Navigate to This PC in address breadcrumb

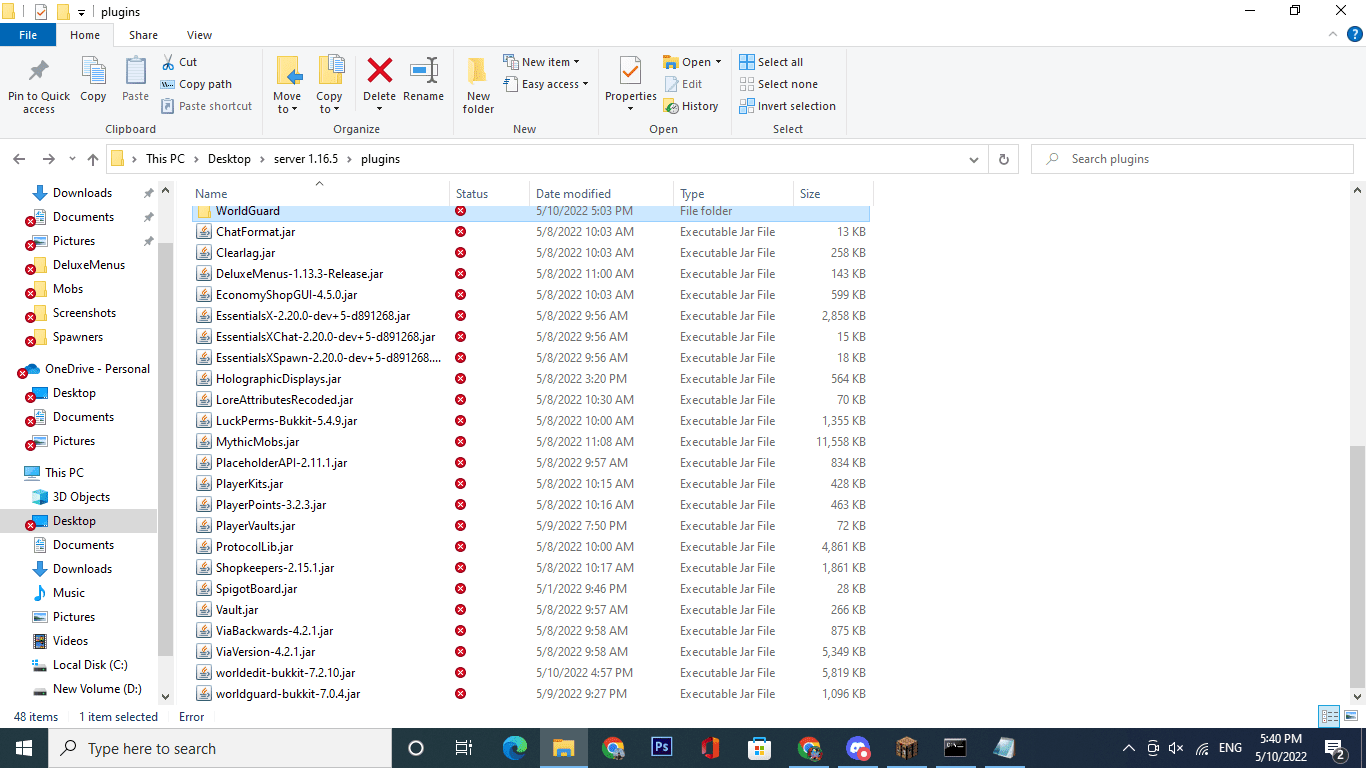click(x=166, y=159)
